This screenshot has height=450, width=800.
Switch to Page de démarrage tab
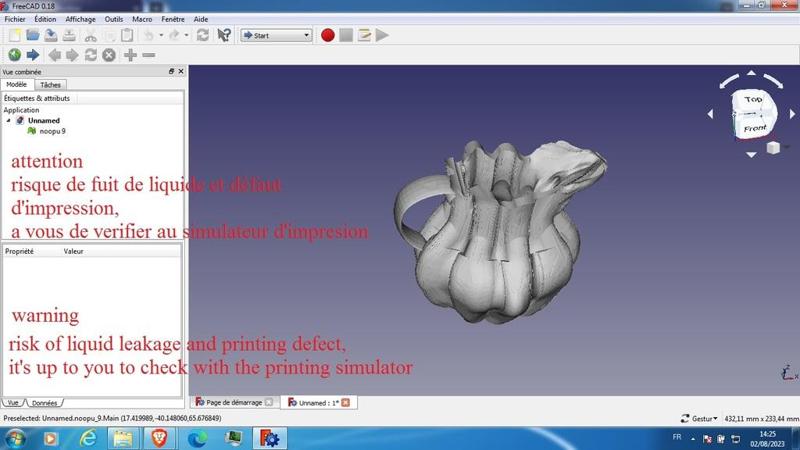(x=234, y=403)
